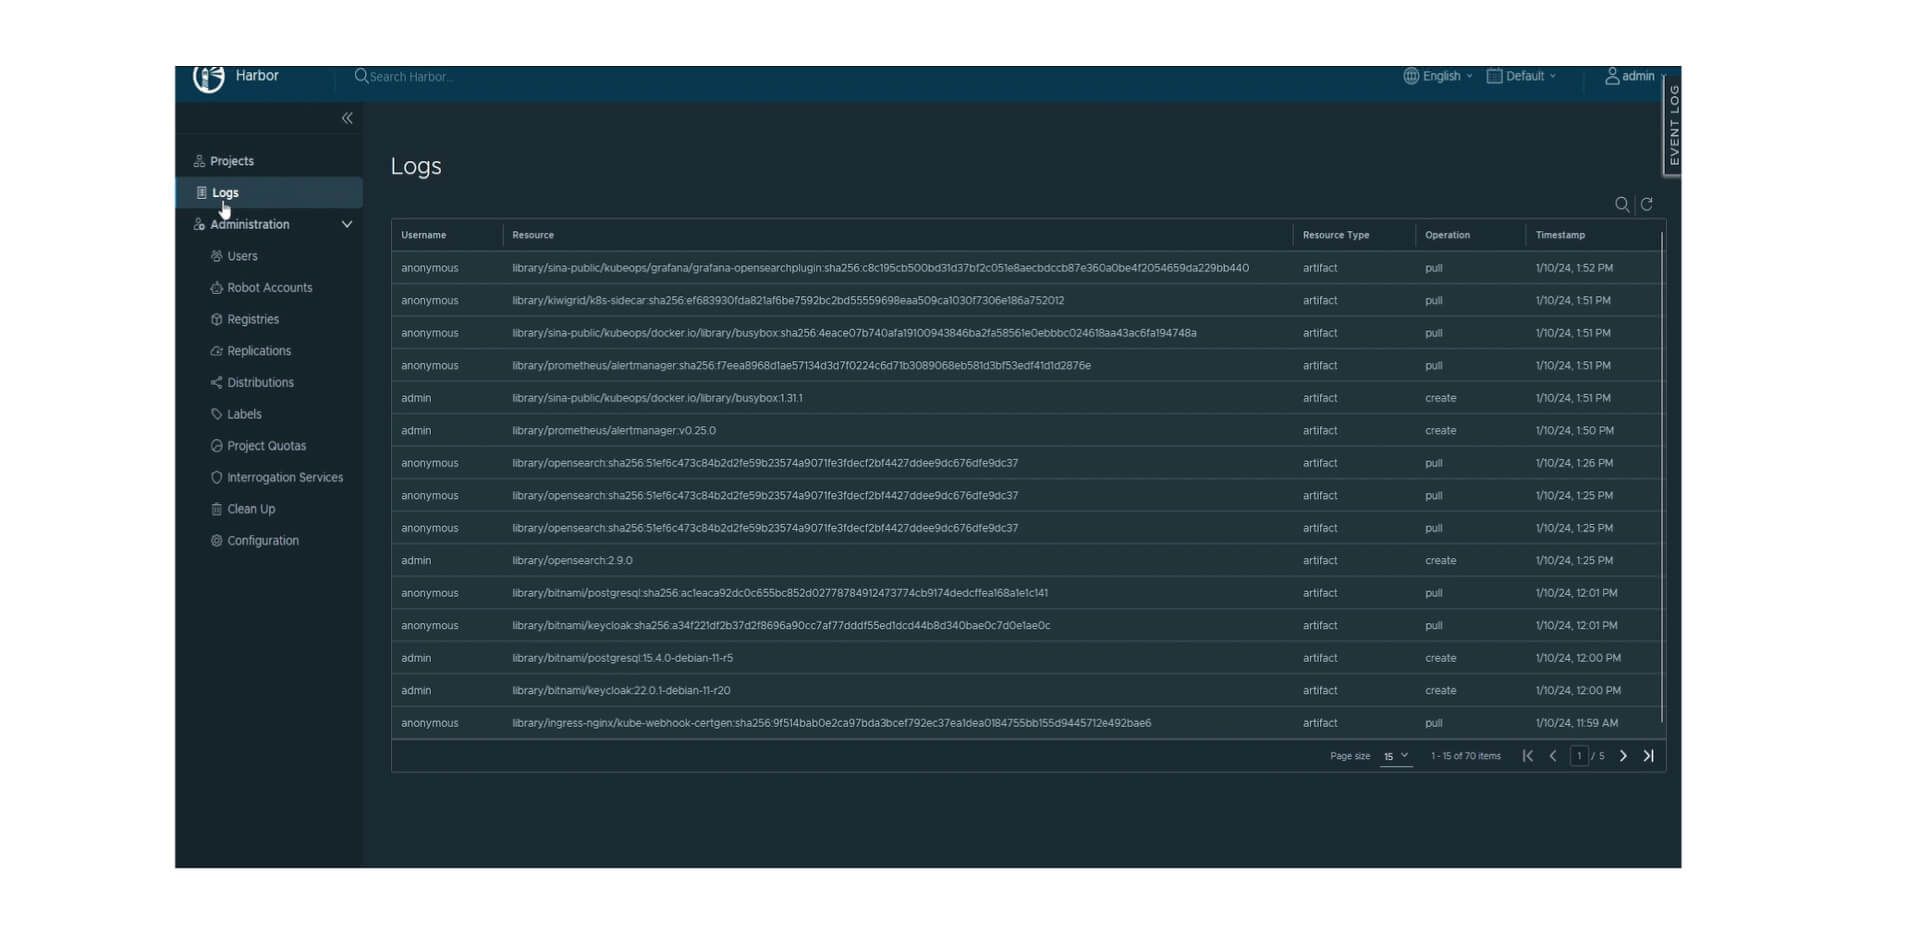Image resolution: width=1920 pixels, height=947 pixels.
Task: Navigate to Interrogation Services
Action: pos(284,478)
